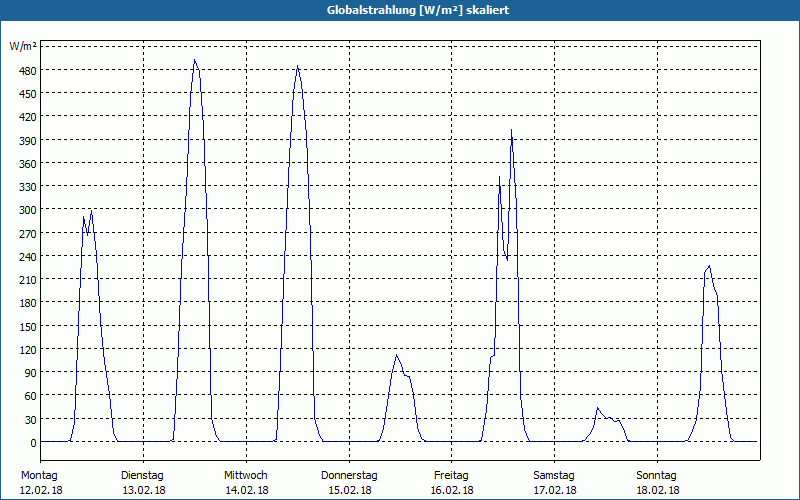Click the chart title "Globalstrahlung [W/m²] skaliert"

point(418,10)
